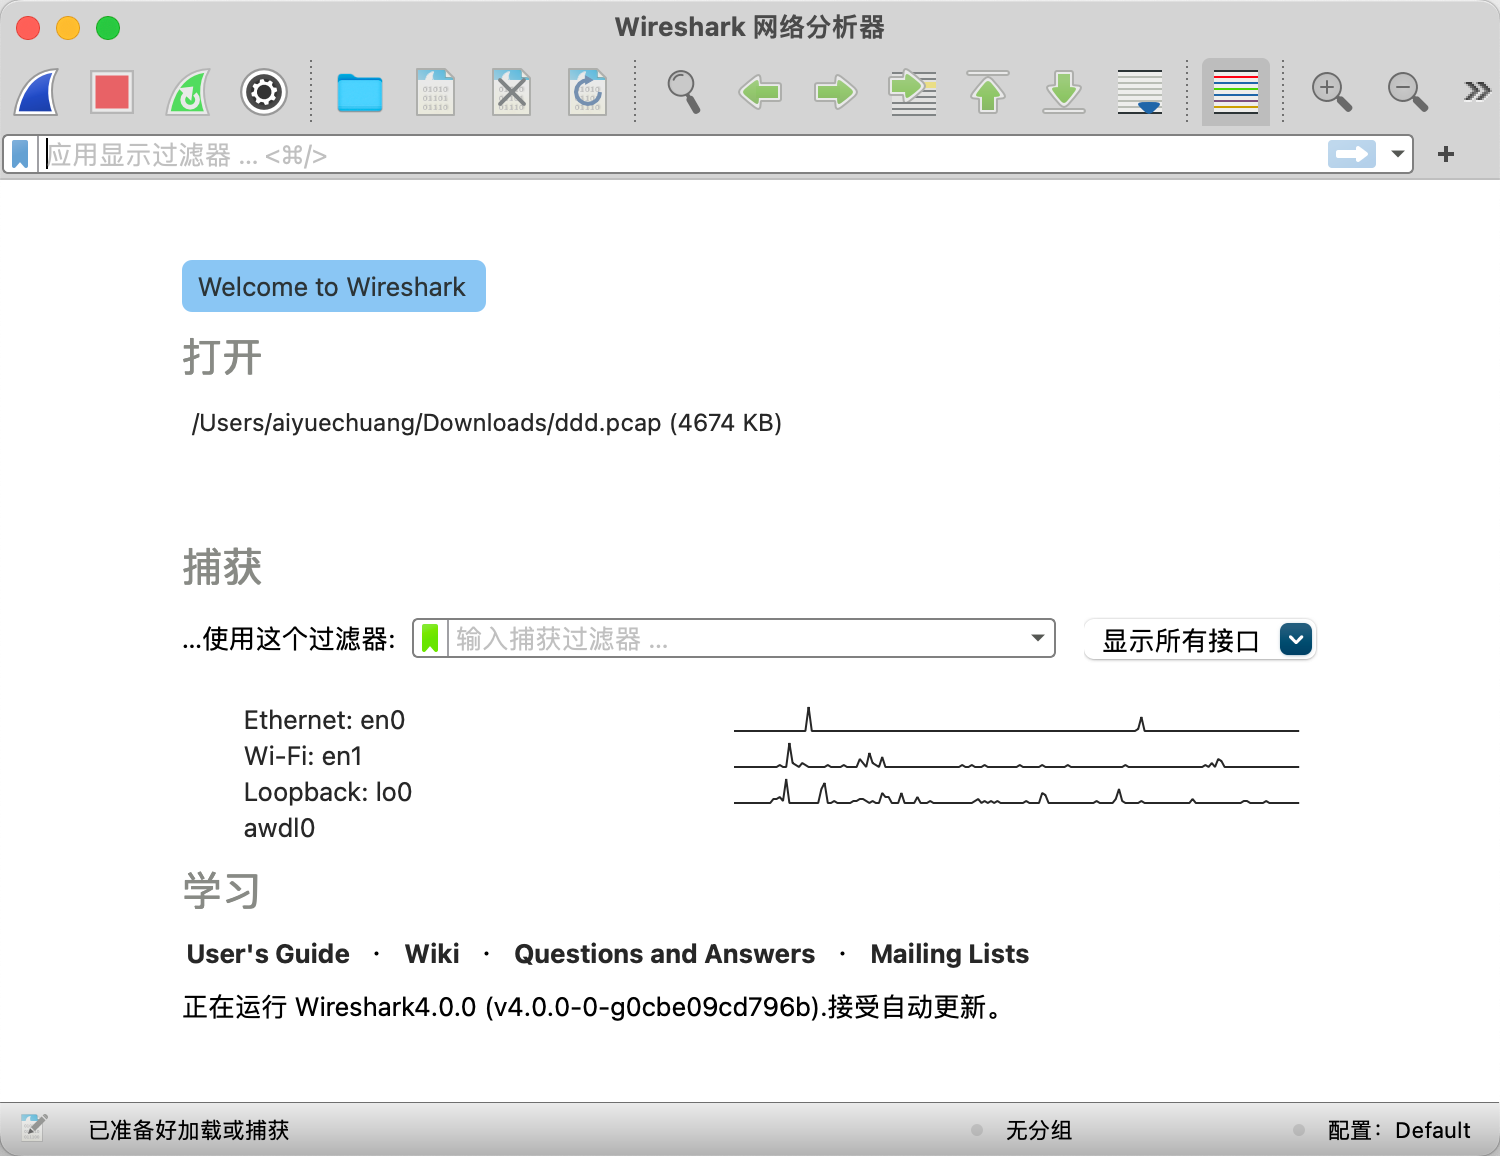Viewport: 1500px width, 1156px height.
Task: Click the display filter input field
Action: pyautogui.click(x=684, y=155)
